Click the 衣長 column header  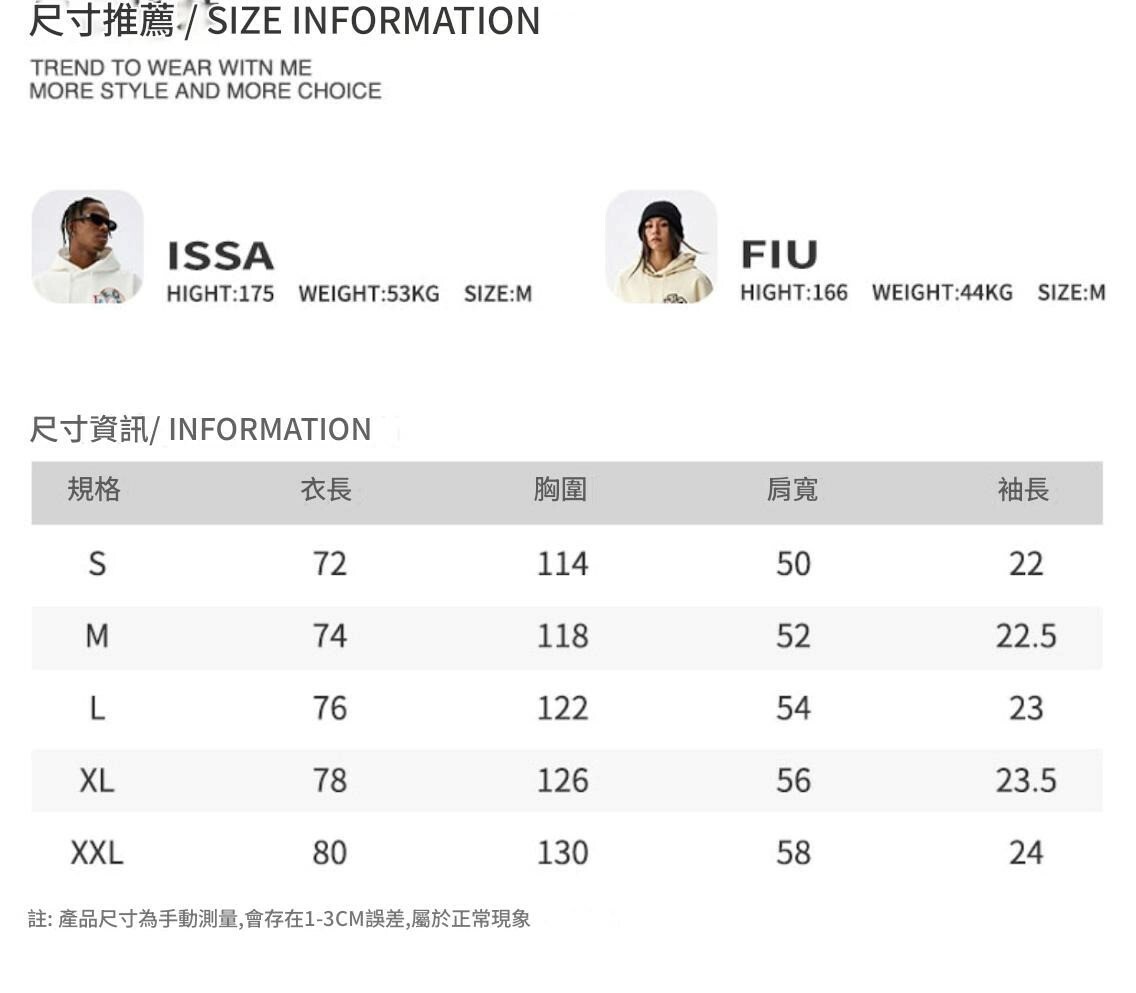tap(327, 490)
